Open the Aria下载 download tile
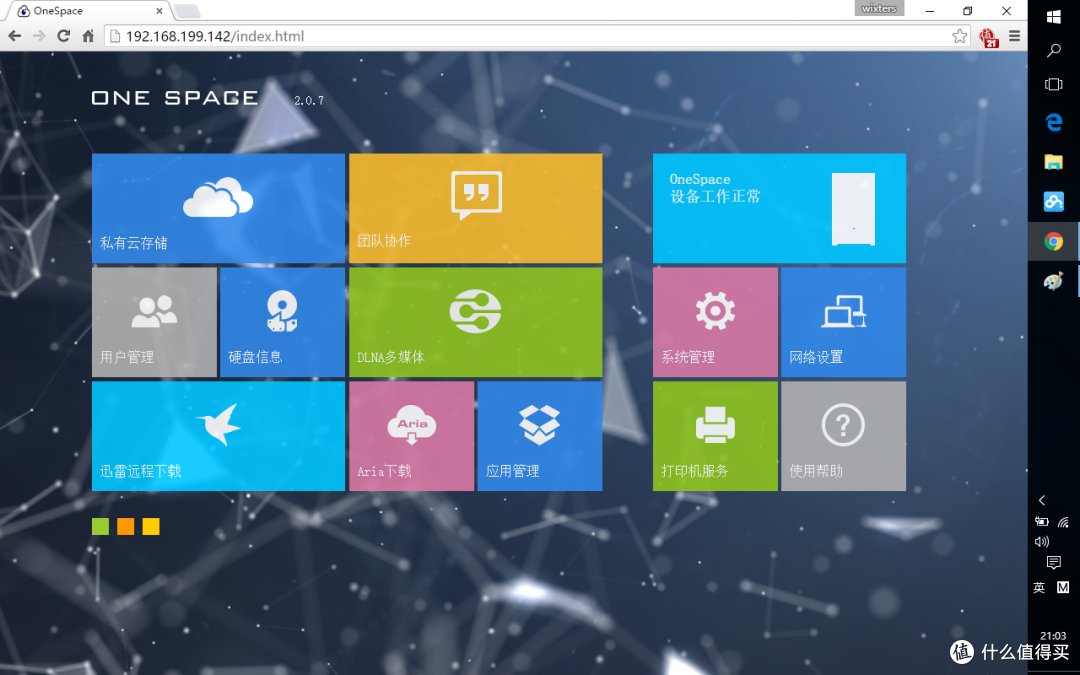This screenshot has width=1080, height=675. (411, 436)
